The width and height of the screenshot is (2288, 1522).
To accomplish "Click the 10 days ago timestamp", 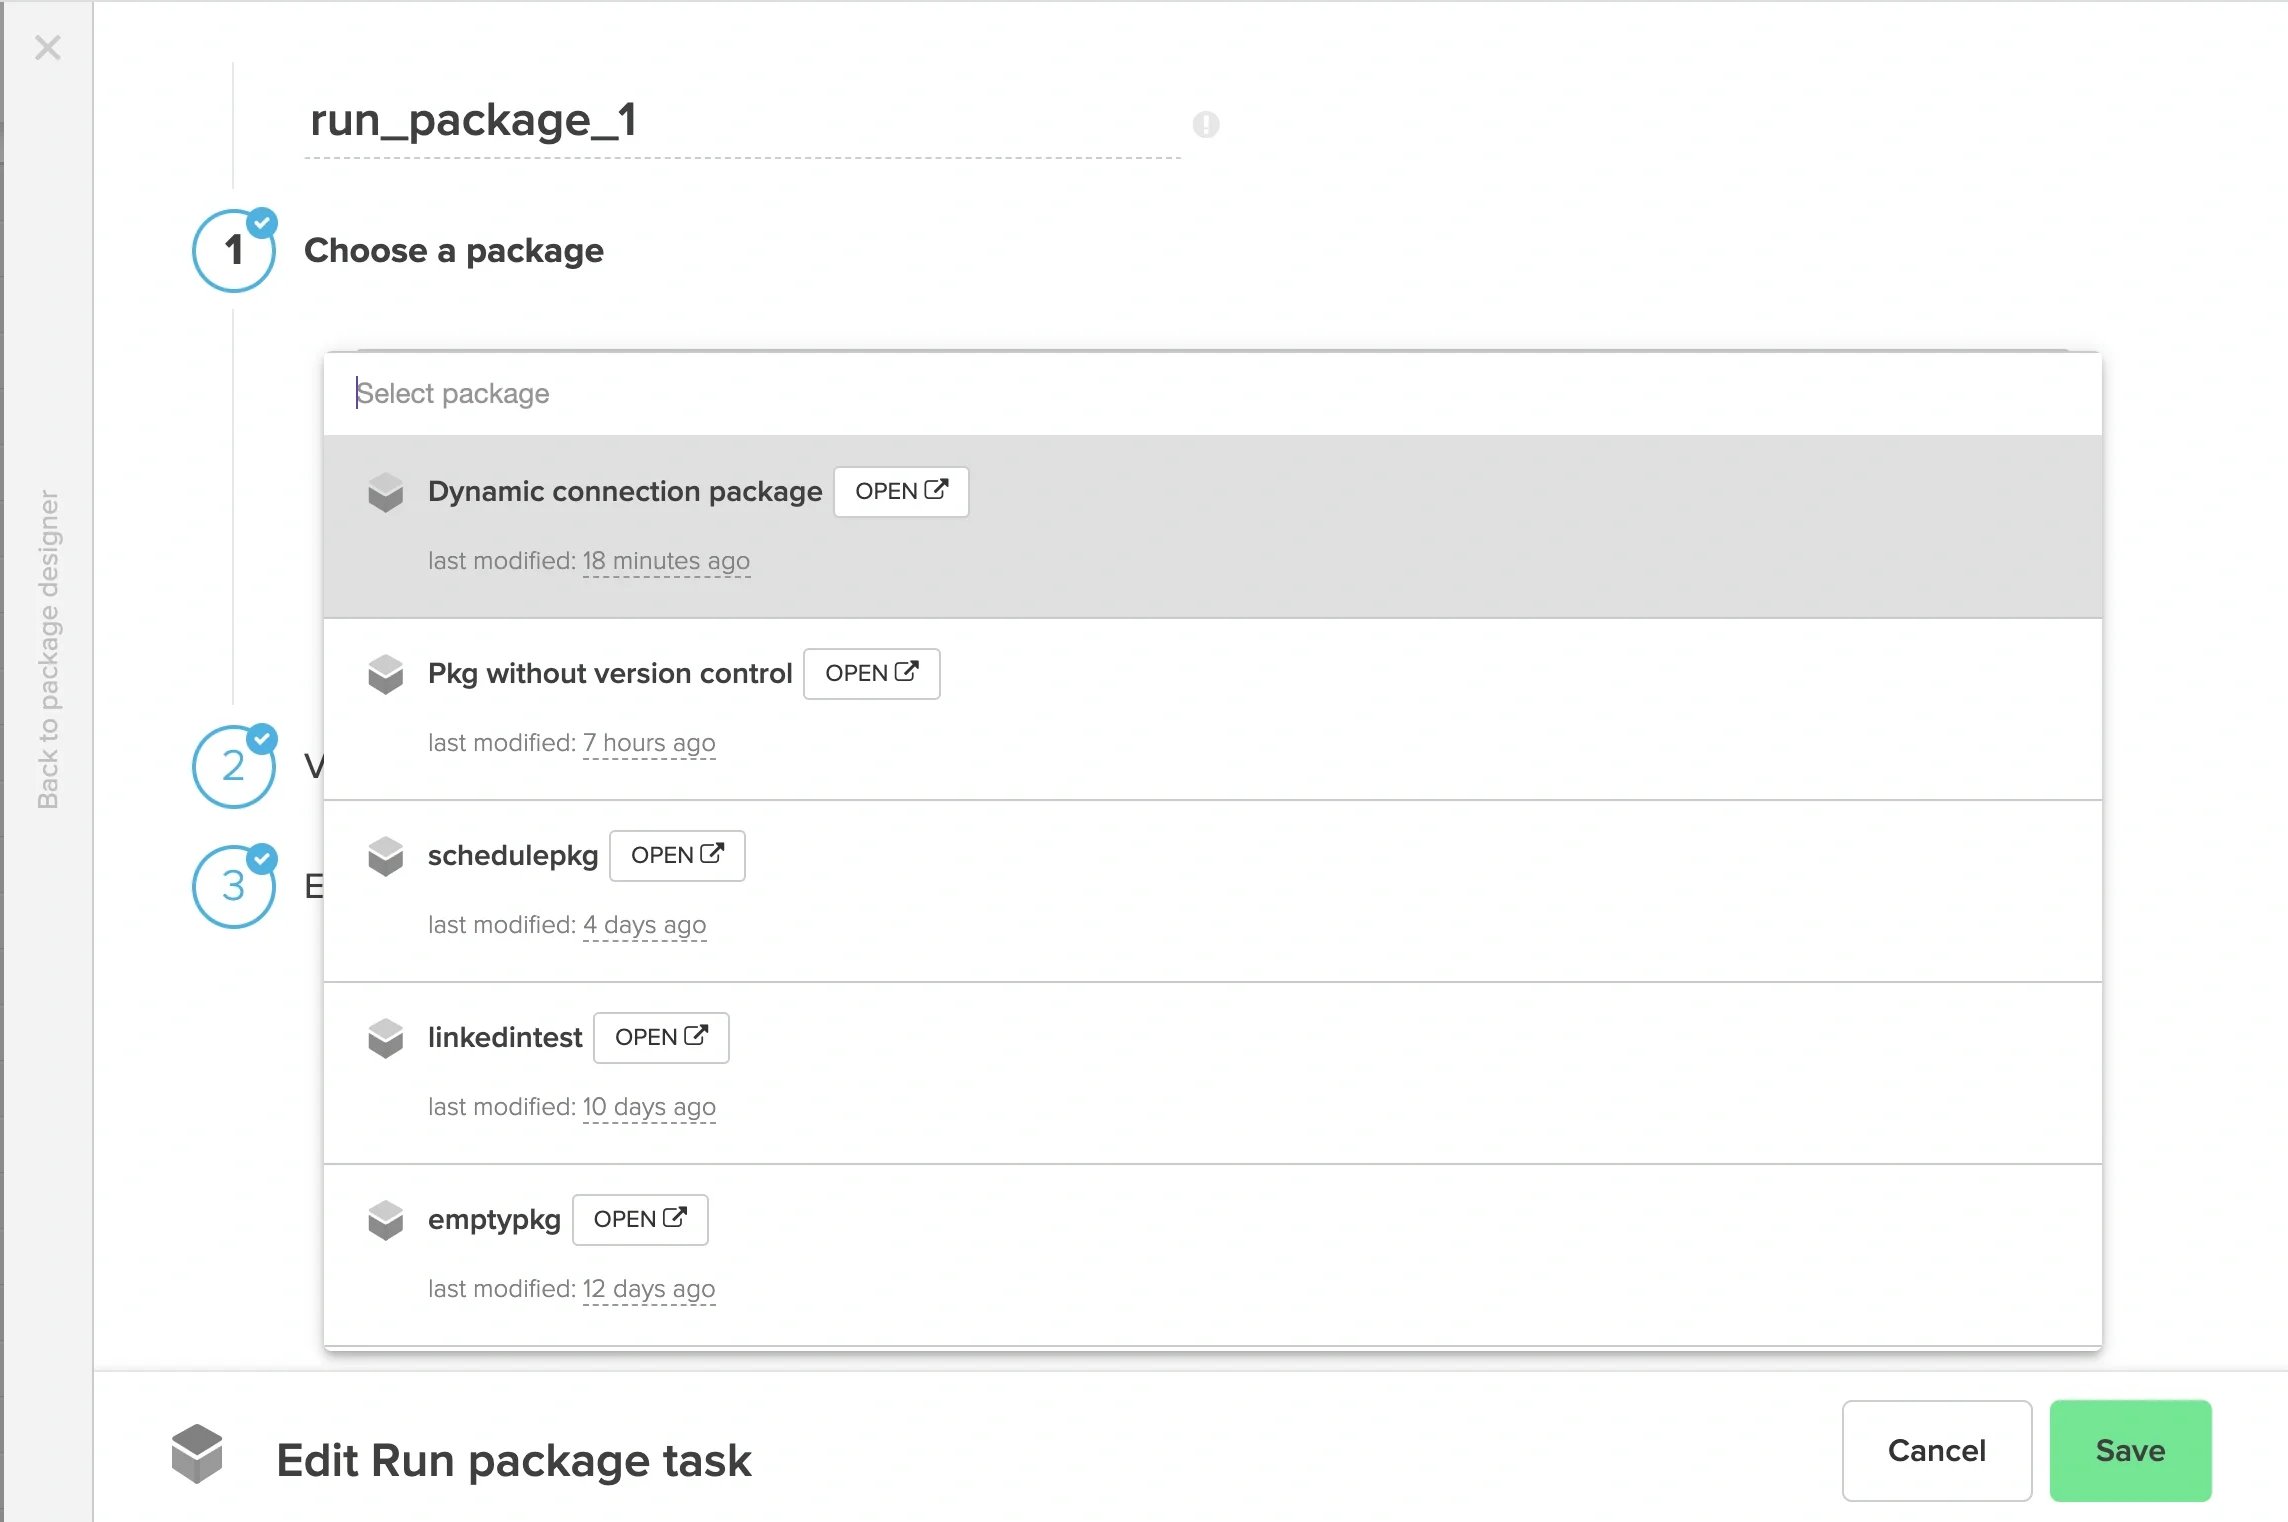I will [x=649, y=1107].
